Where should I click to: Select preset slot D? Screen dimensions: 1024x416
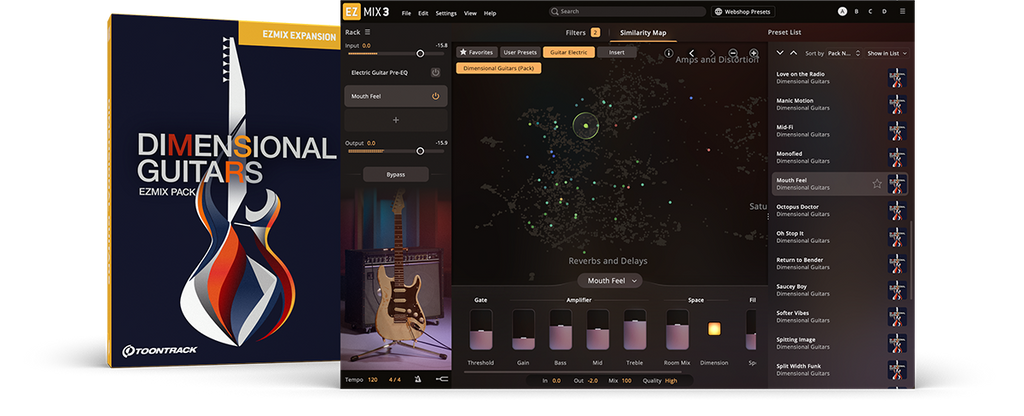point(884,11)
